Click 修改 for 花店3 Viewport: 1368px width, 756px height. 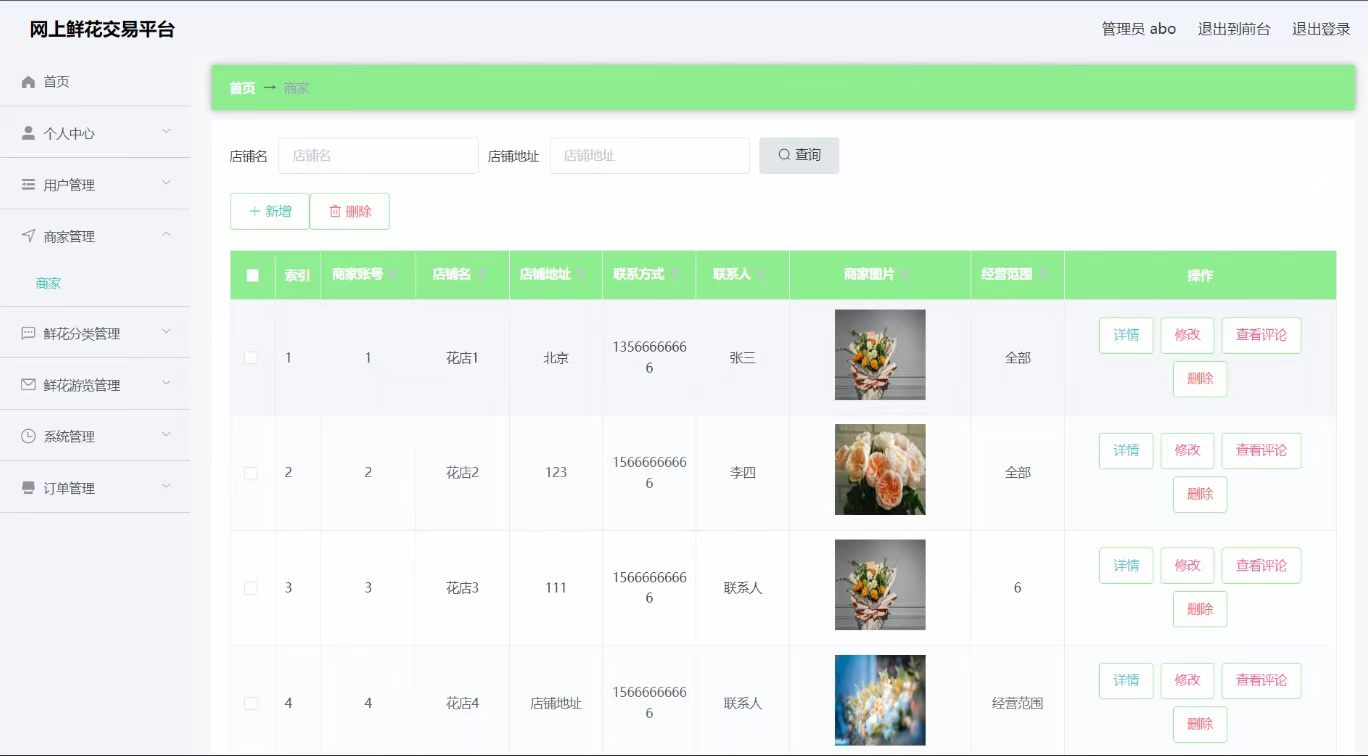tap(1187, 566)
